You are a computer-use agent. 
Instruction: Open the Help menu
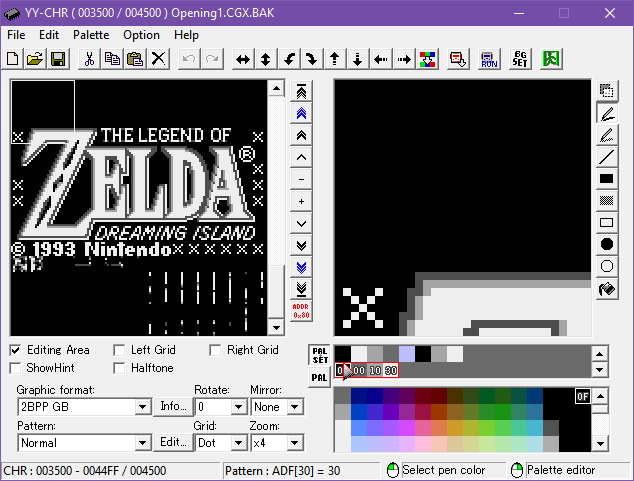point(186,35)
